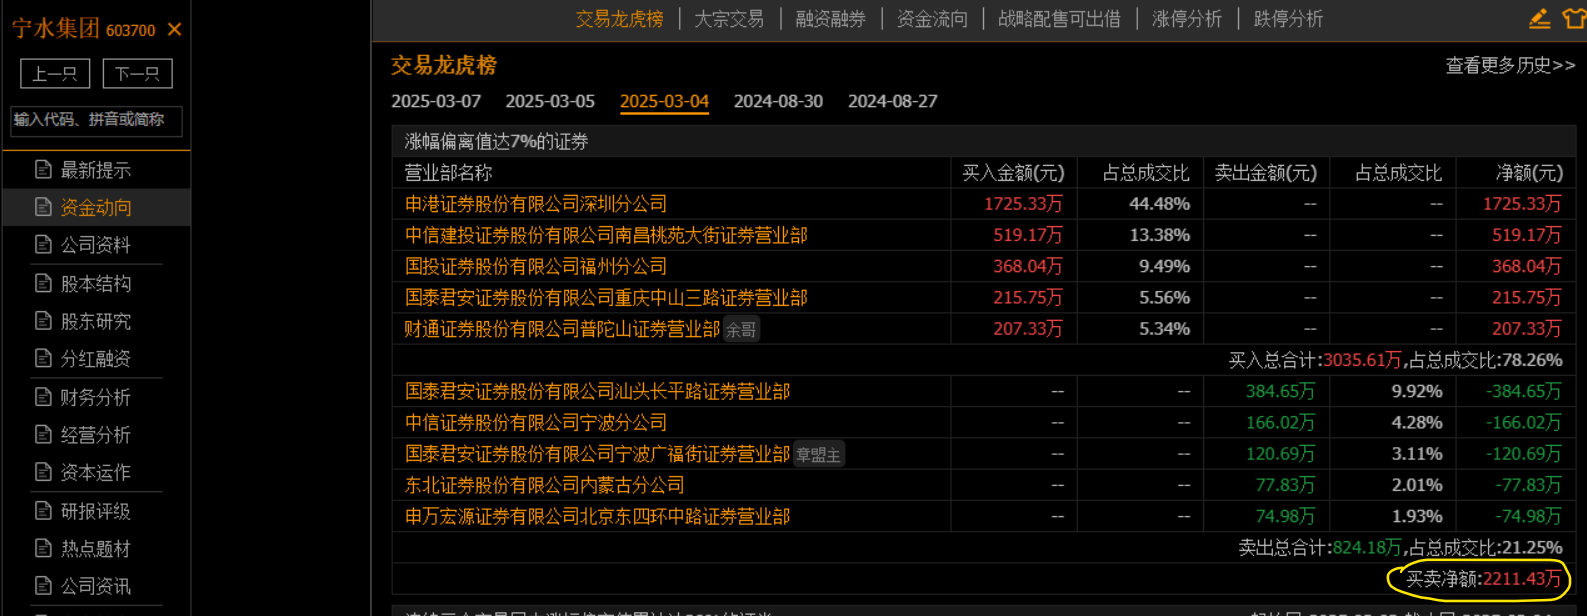Click the document icon beside 股东研究

click(x=43, y=320)
